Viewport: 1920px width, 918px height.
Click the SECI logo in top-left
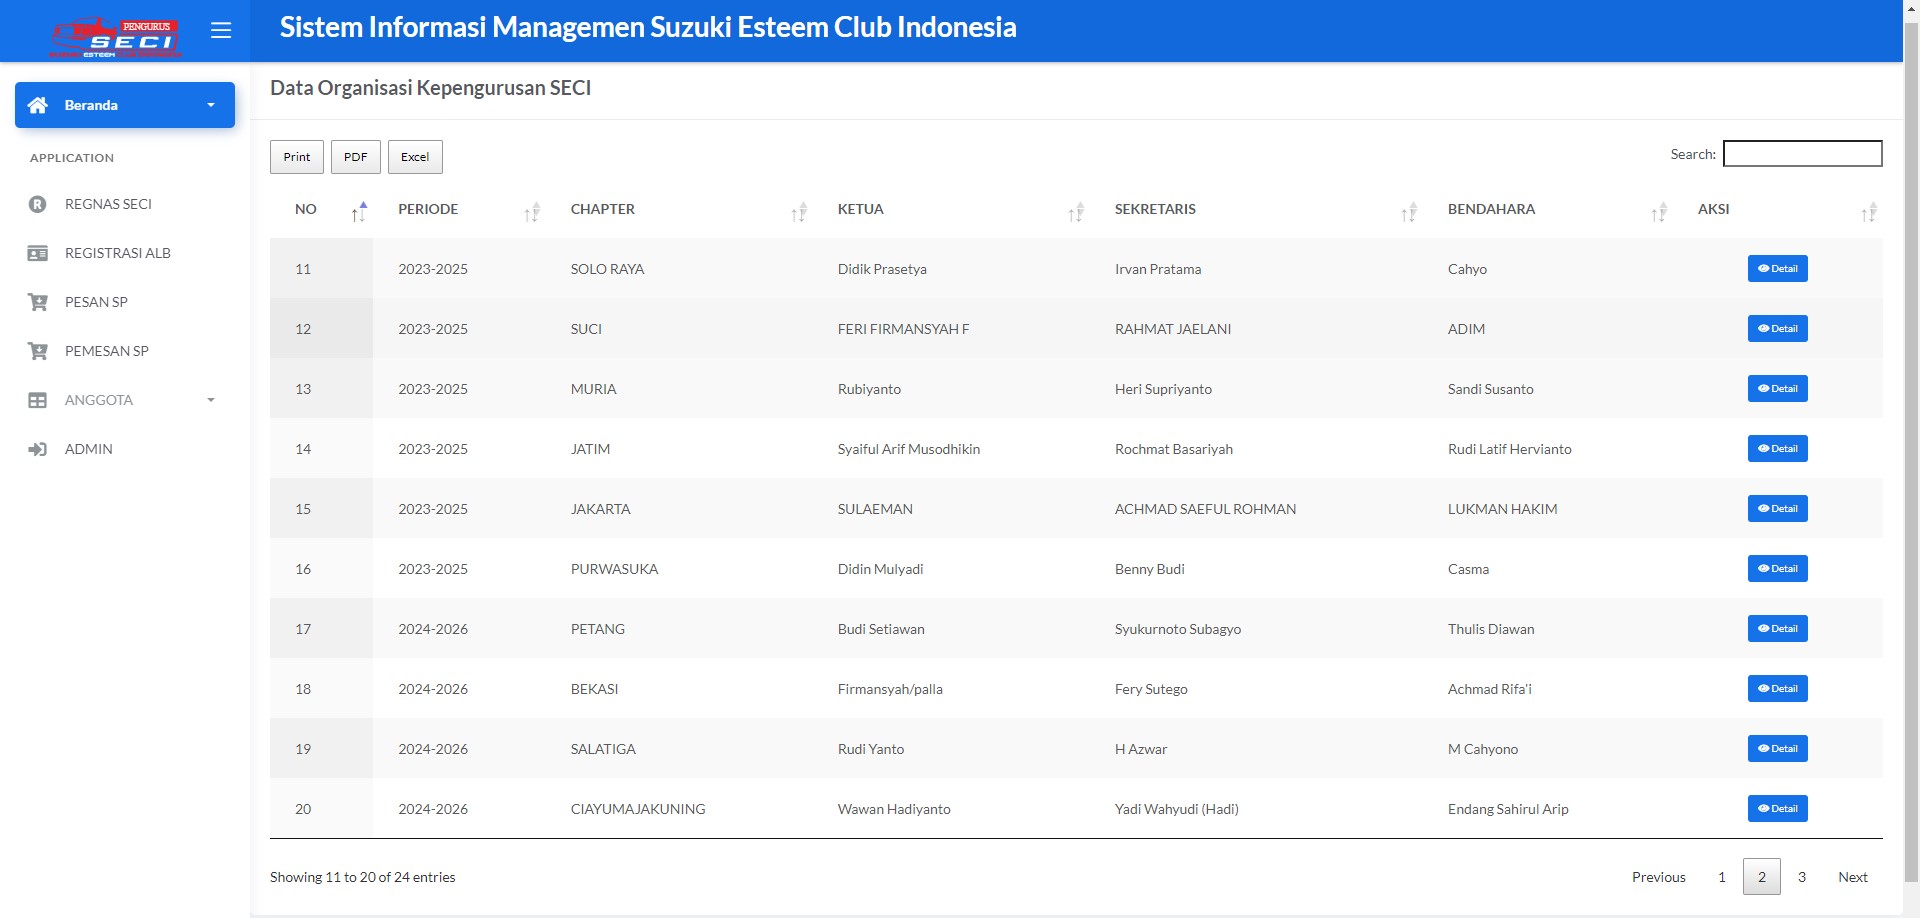(115, 38)
